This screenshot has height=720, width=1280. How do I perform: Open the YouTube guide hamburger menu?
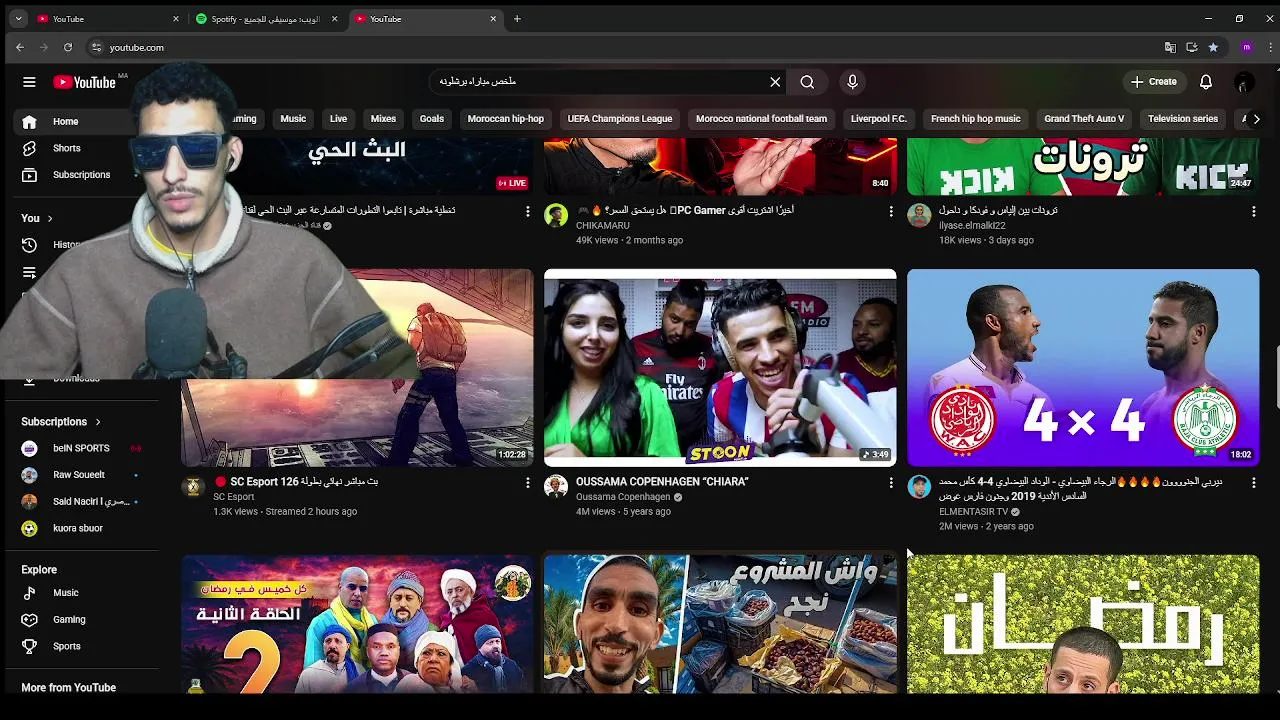(x=29, y=82)
